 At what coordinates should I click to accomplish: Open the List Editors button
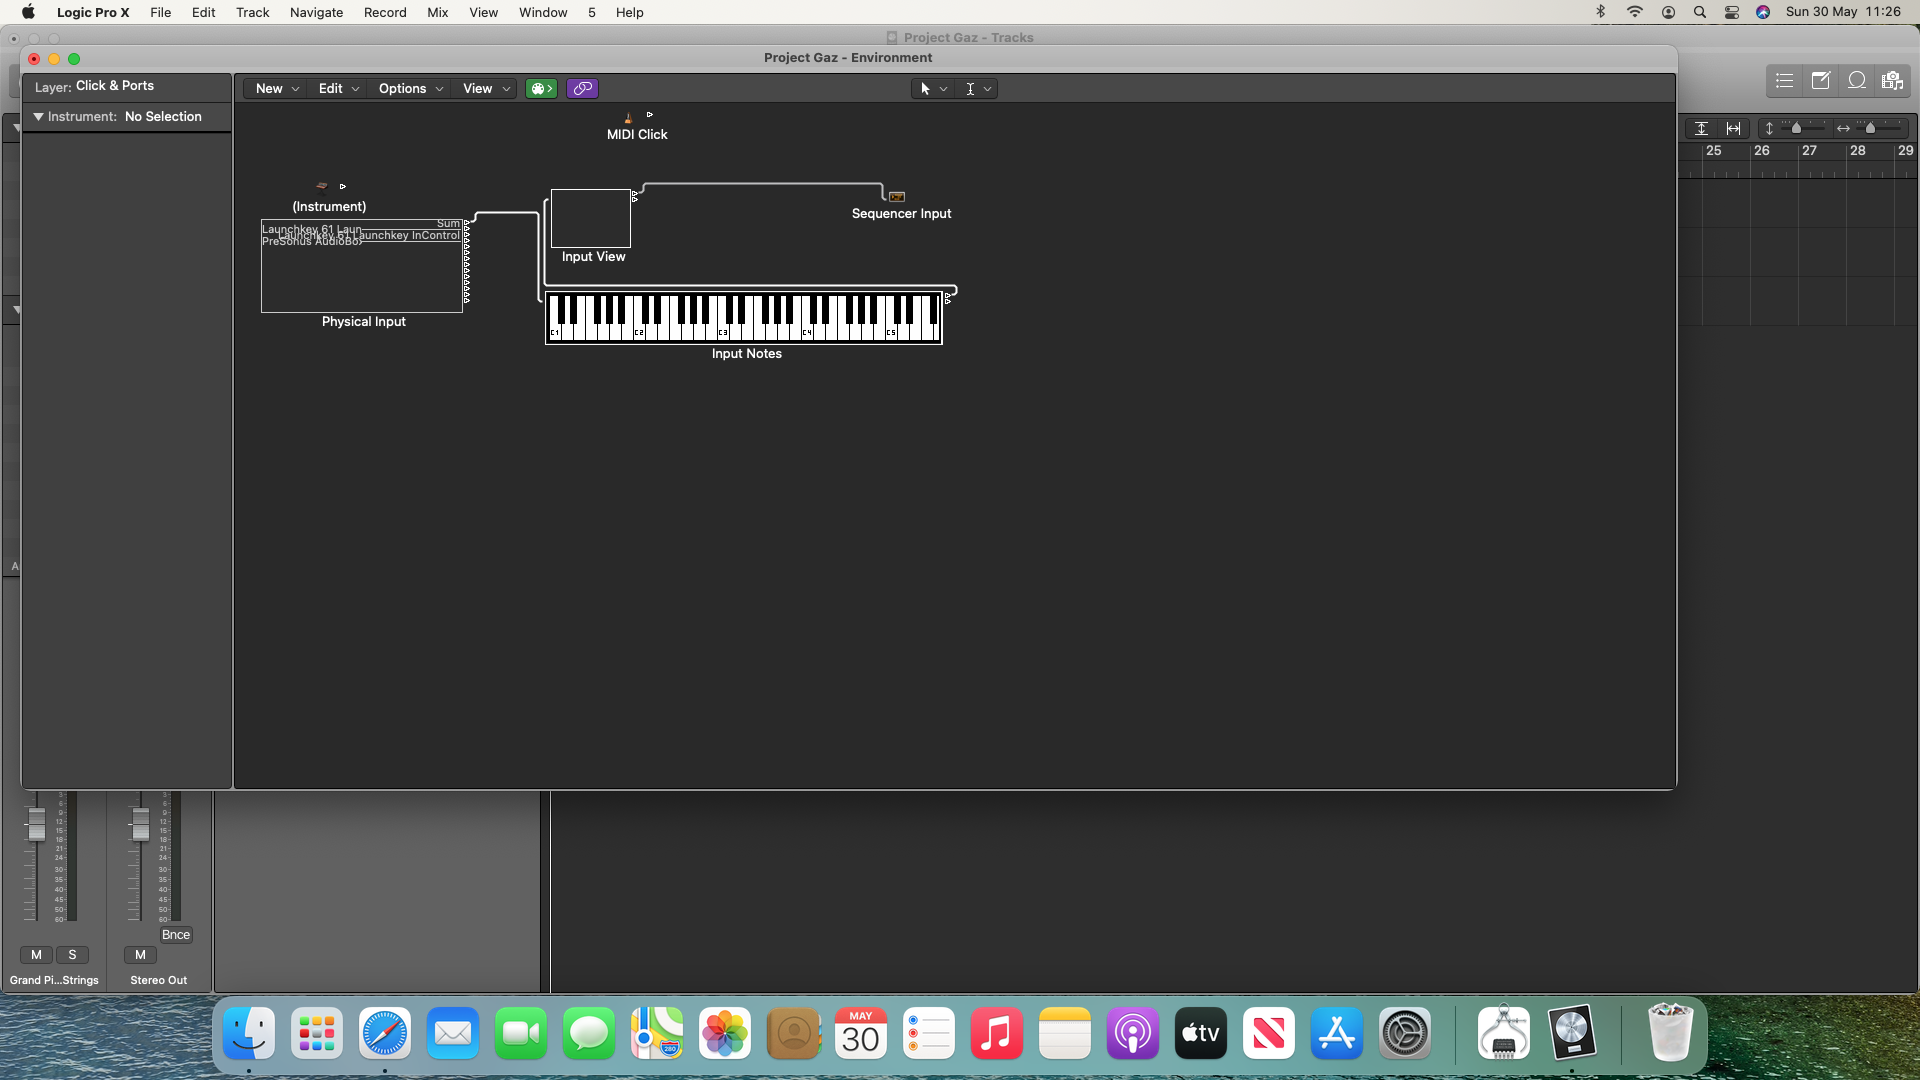pos(1785,81)
